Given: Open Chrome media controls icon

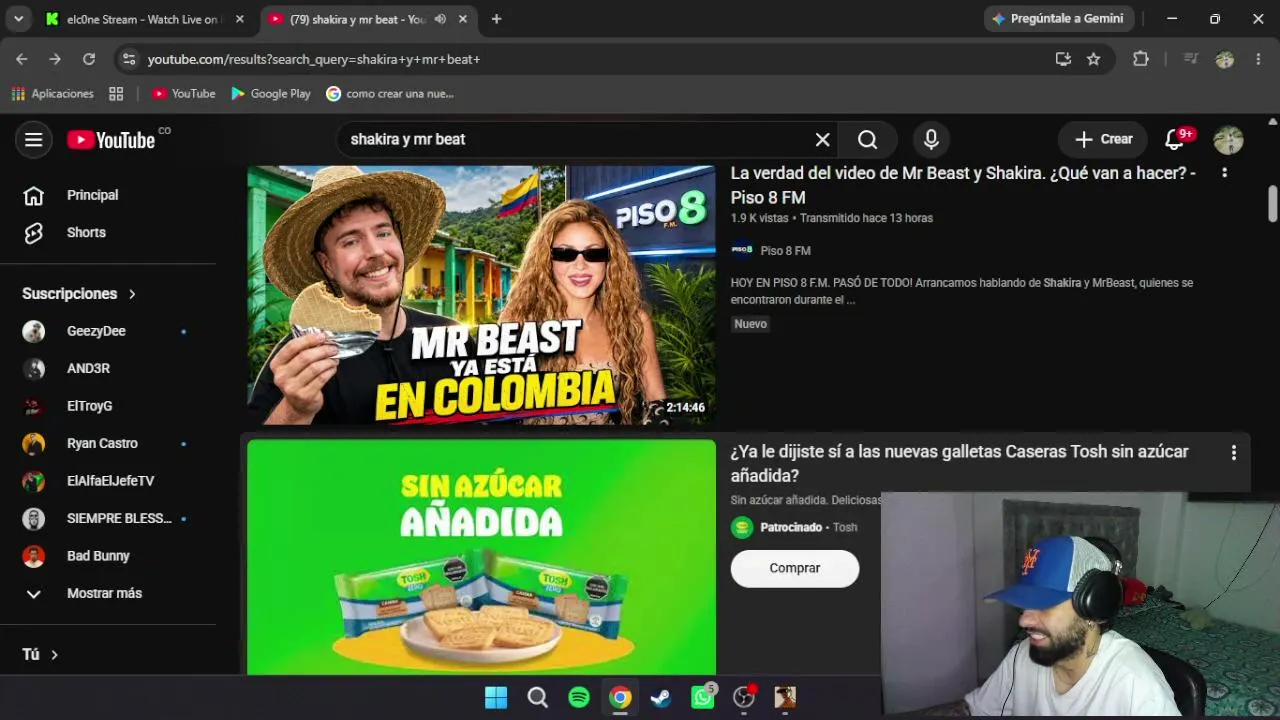Looking at the screenshot, I should [1190, 59].
